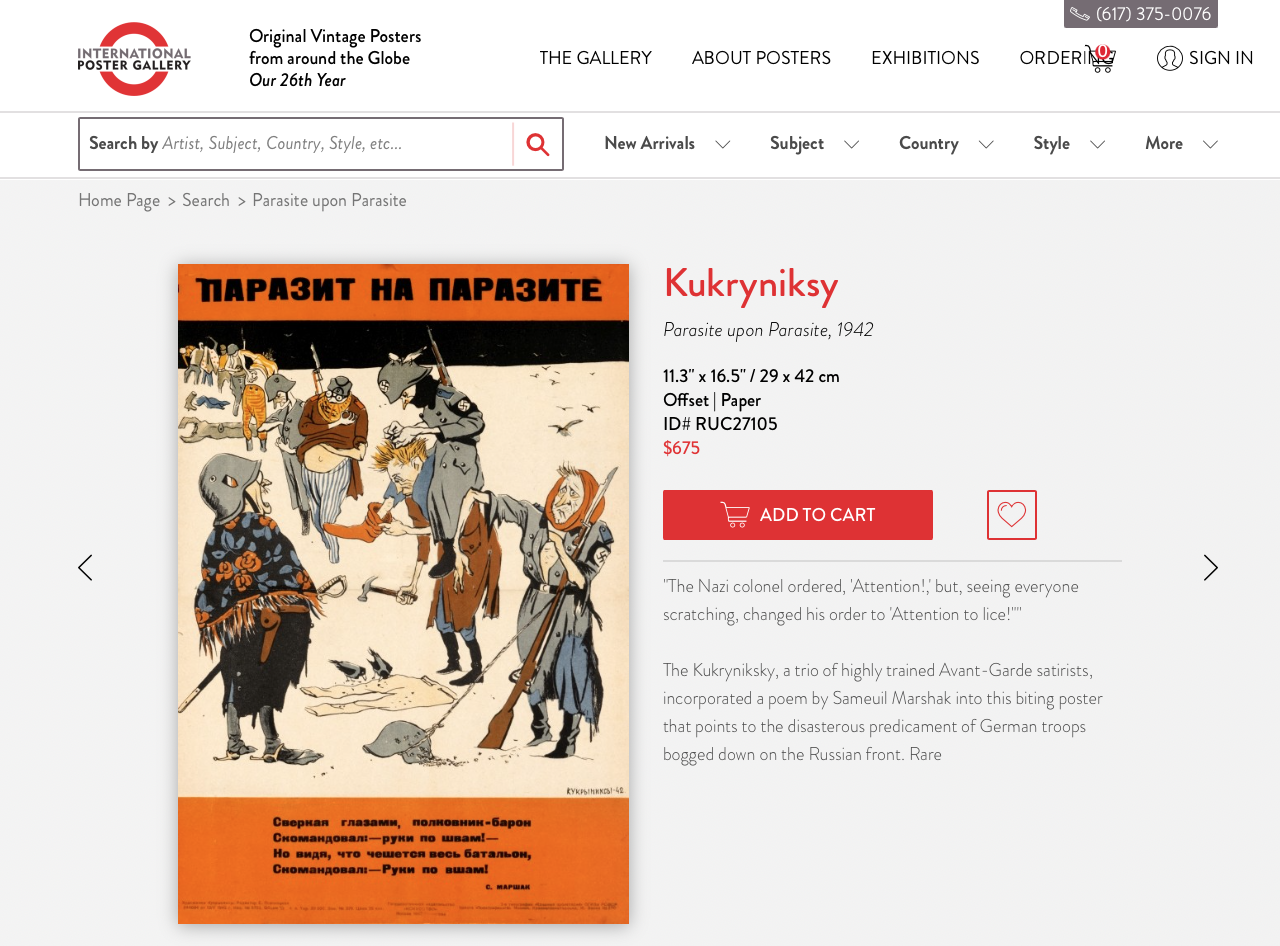This screenshot has height=946, width=1280.
Task: Click the Search breadcrumb link
Action: click(x=206, y=200)
